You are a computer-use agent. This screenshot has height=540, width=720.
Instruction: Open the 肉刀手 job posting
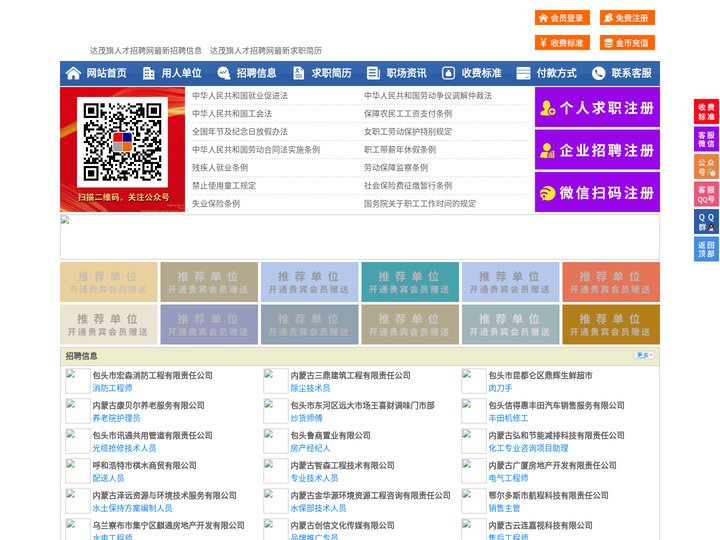point(501,388)
